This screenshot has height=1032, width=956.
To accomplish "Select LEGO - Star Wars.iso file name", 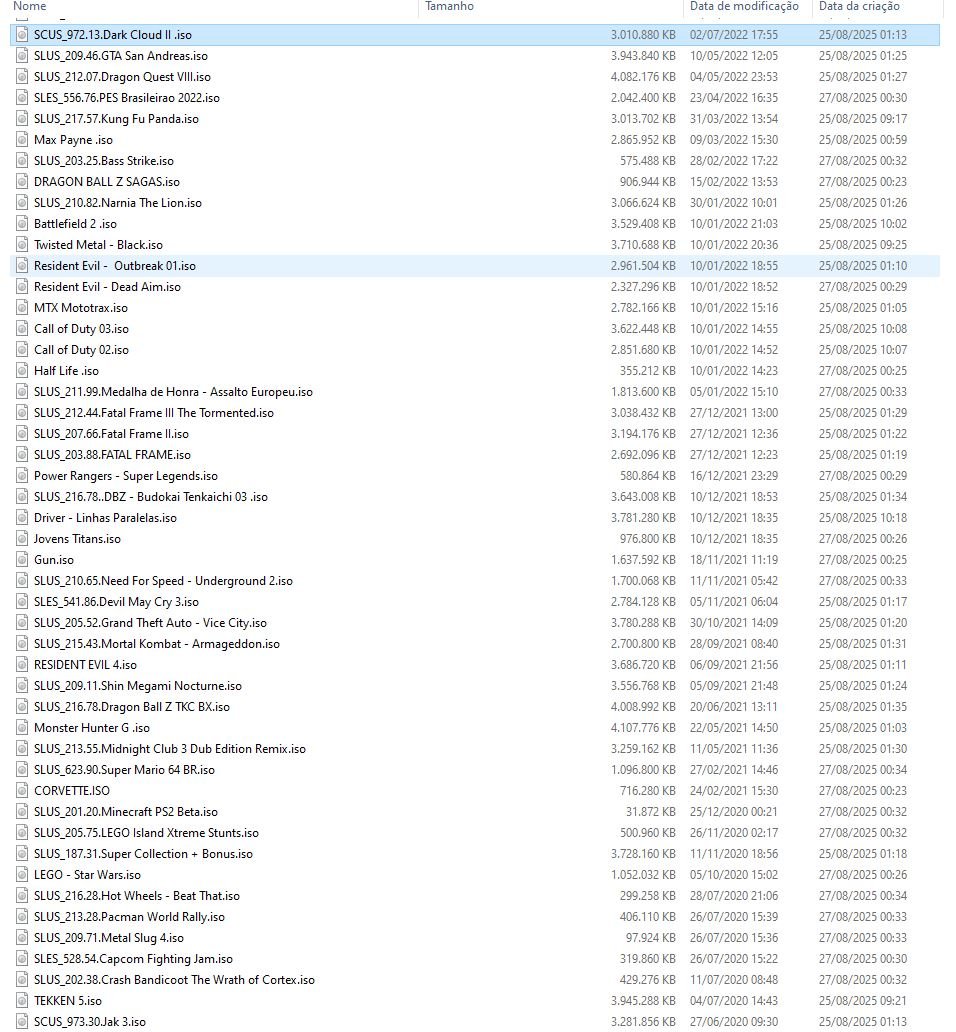I will coord(87,875).
